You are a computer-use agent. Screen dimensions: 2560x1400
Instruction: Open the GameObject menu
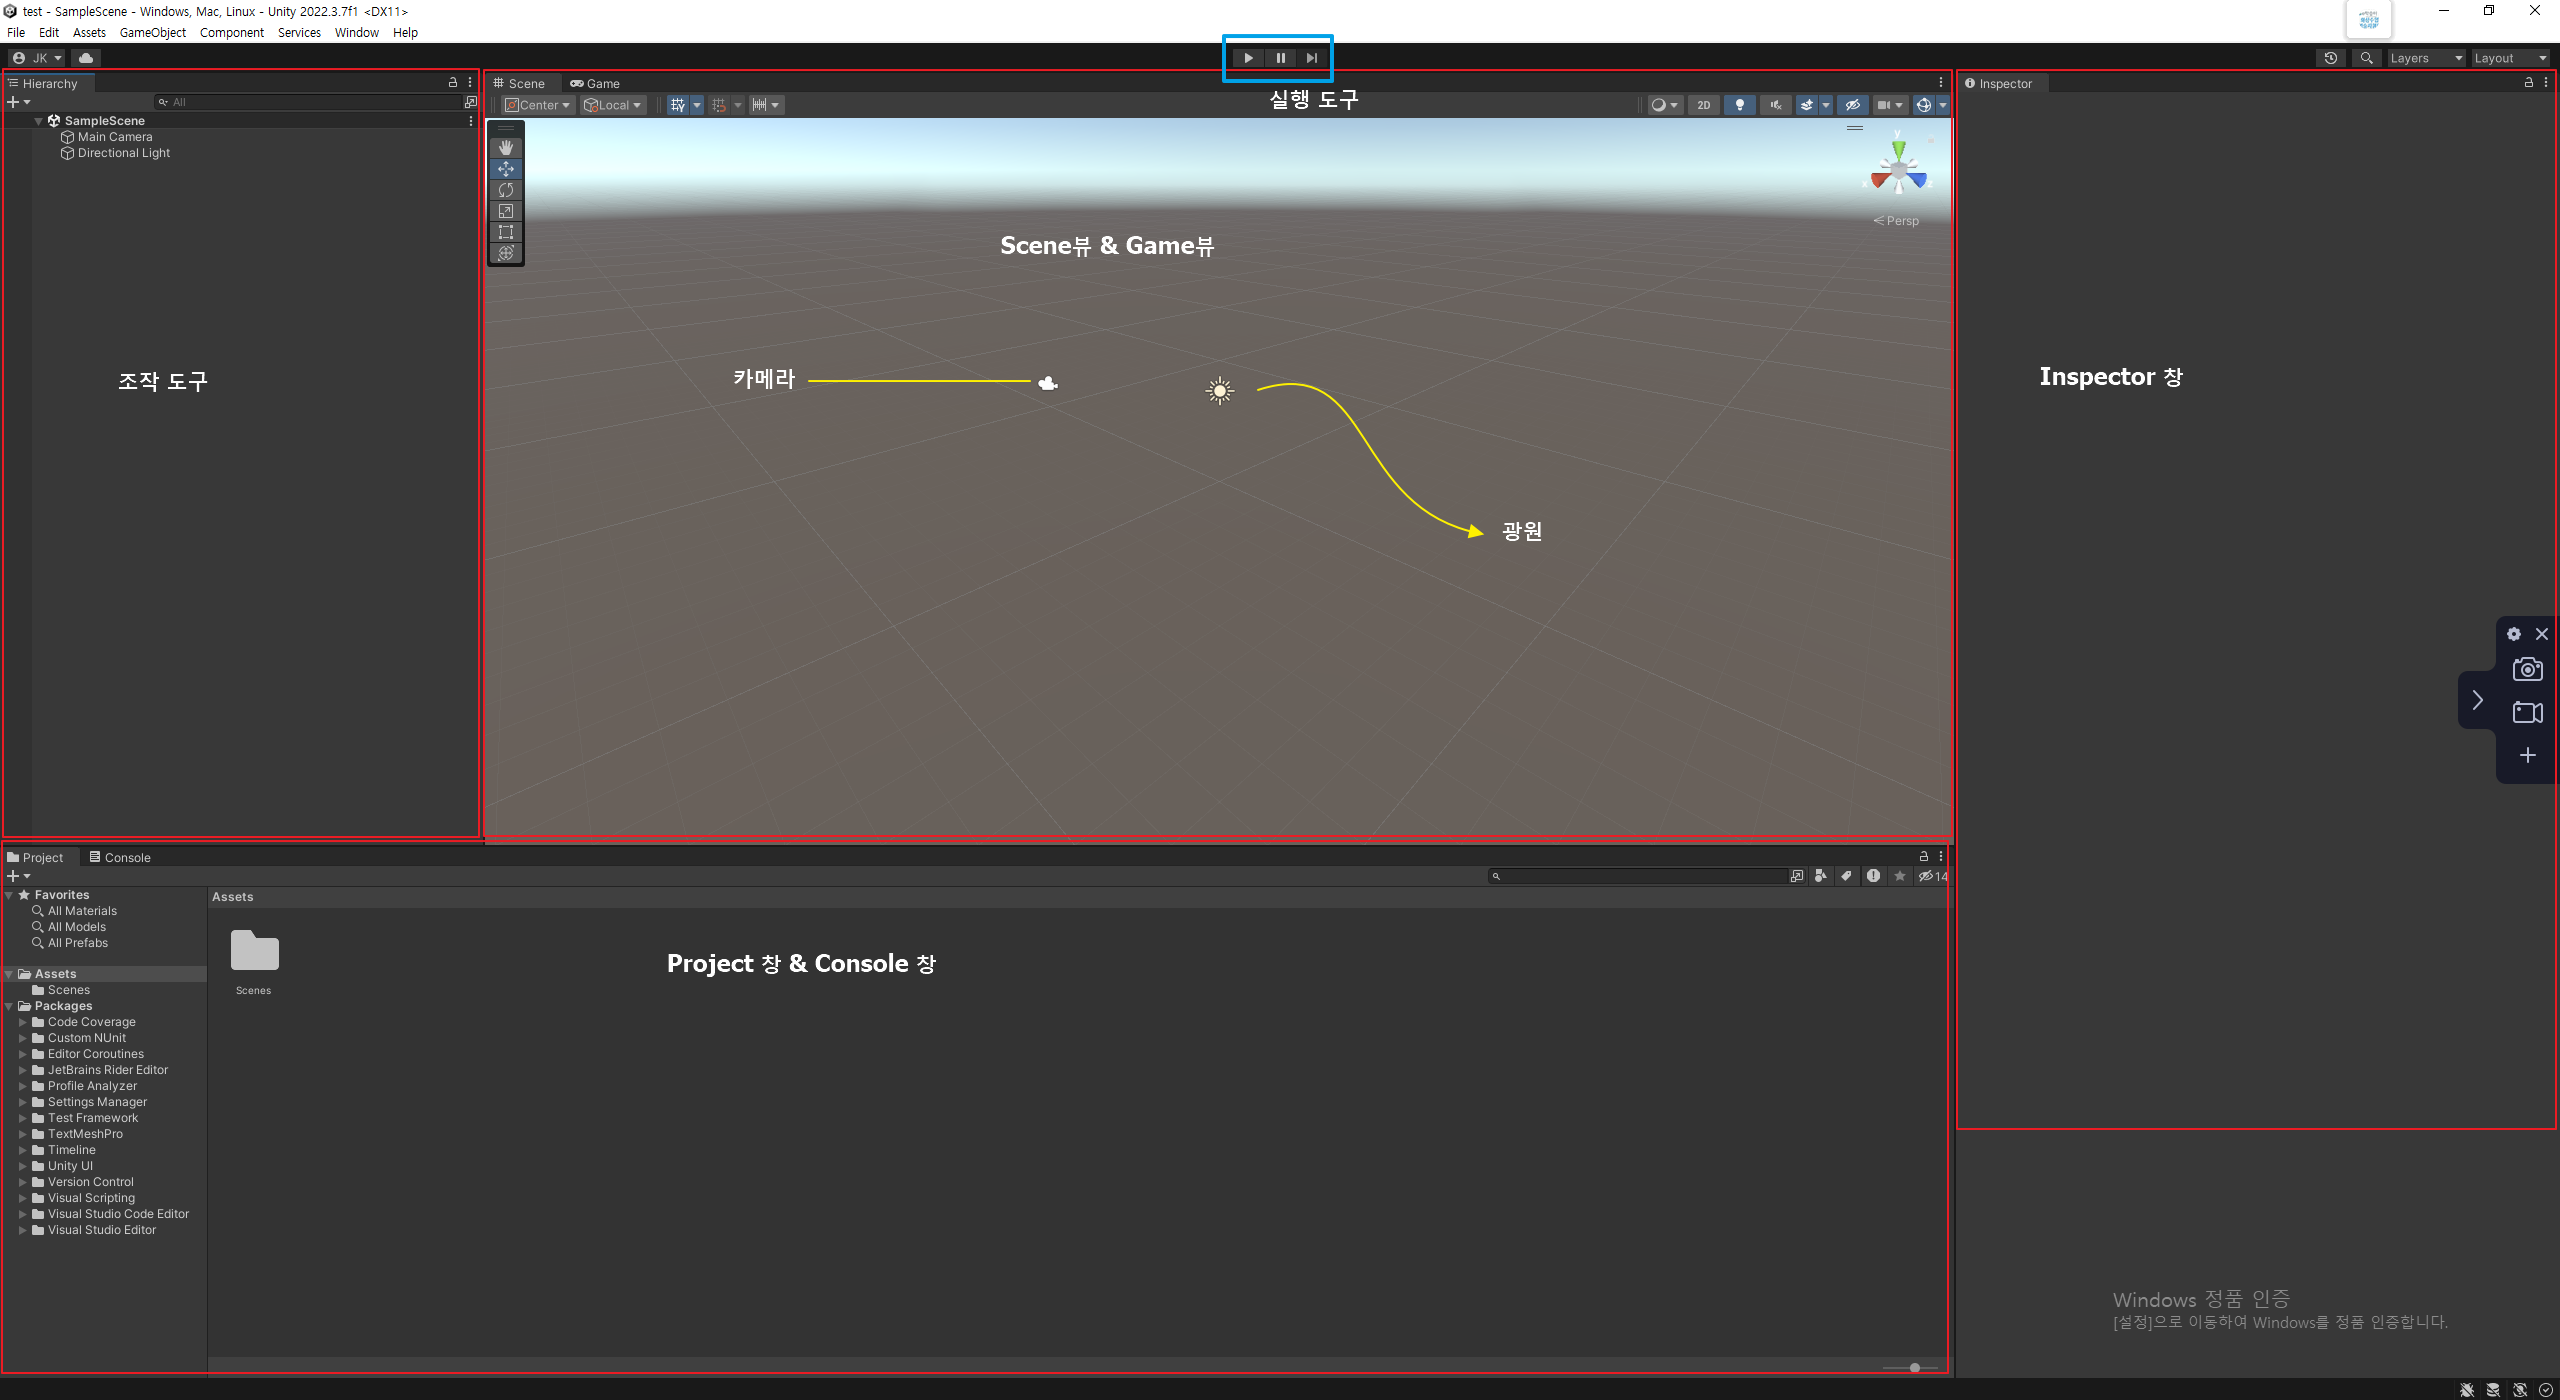click(x=152, y=33)
